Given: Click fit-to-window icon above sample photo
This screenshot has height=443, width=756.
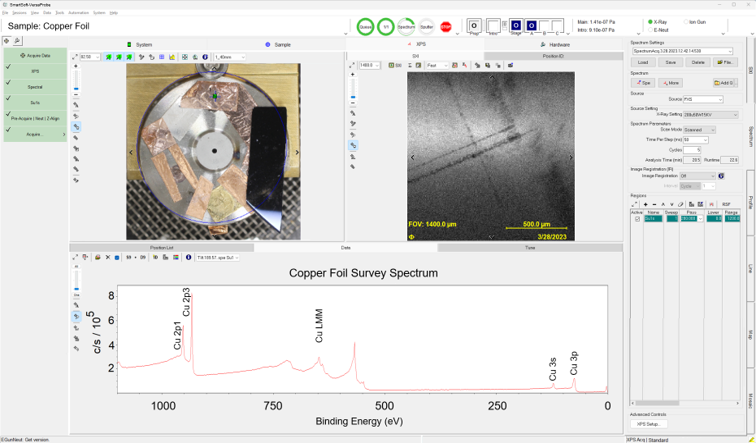Looking at the screenshot, I should tap(75, 57).
